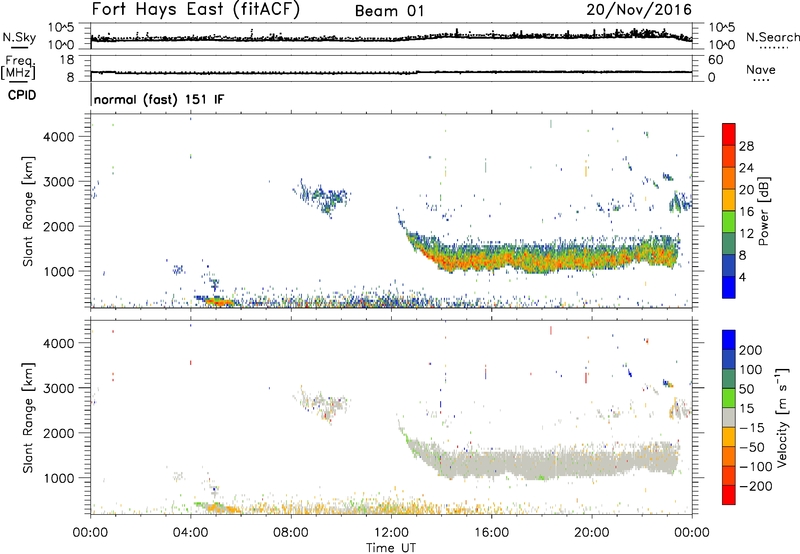
Task: Click the '200' velocity colorbar value
Action: [751, 350]
